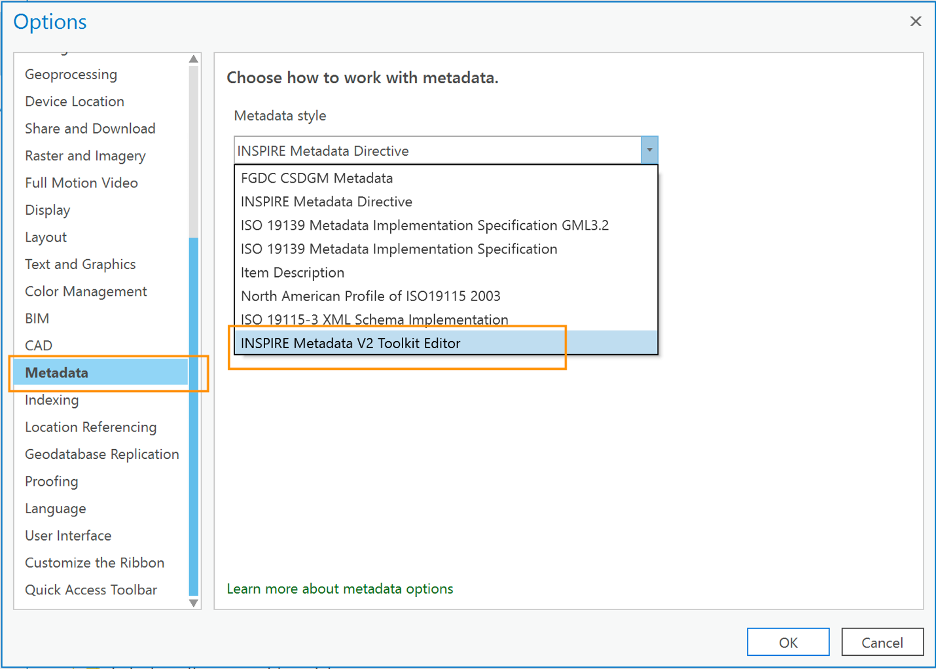936x670 pixels.
Task: Open Customize the Ribbon options
Action: coord(95,563)
